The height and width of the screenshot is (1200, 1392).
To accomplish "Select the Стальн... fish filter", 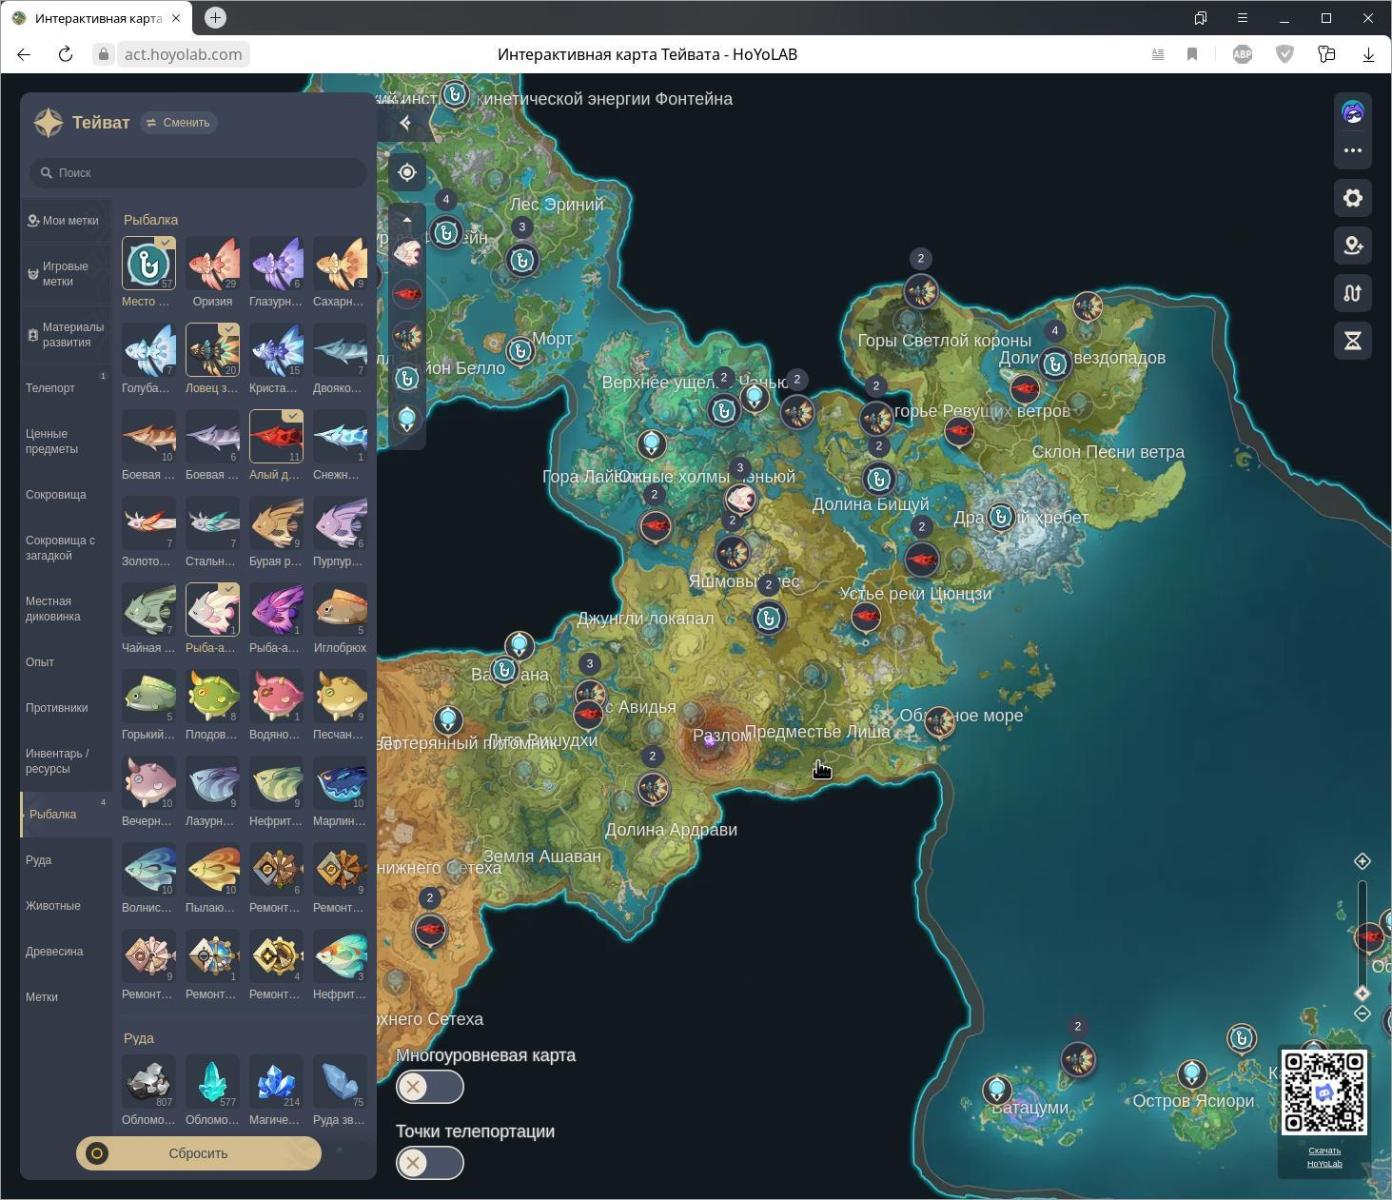I will 213,523.
